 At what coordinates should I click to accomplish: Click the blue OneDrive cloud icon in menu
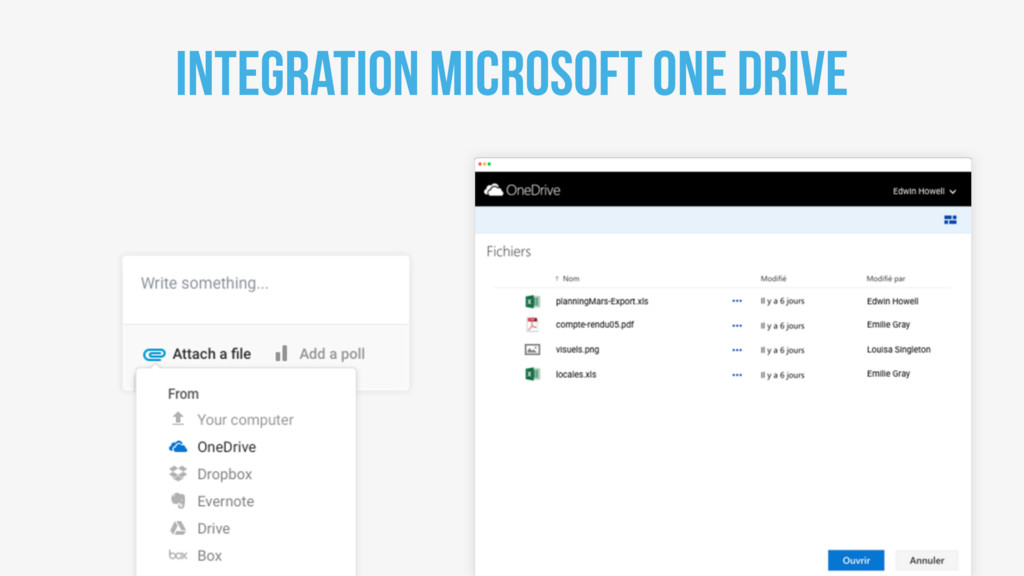click(178, 447)
